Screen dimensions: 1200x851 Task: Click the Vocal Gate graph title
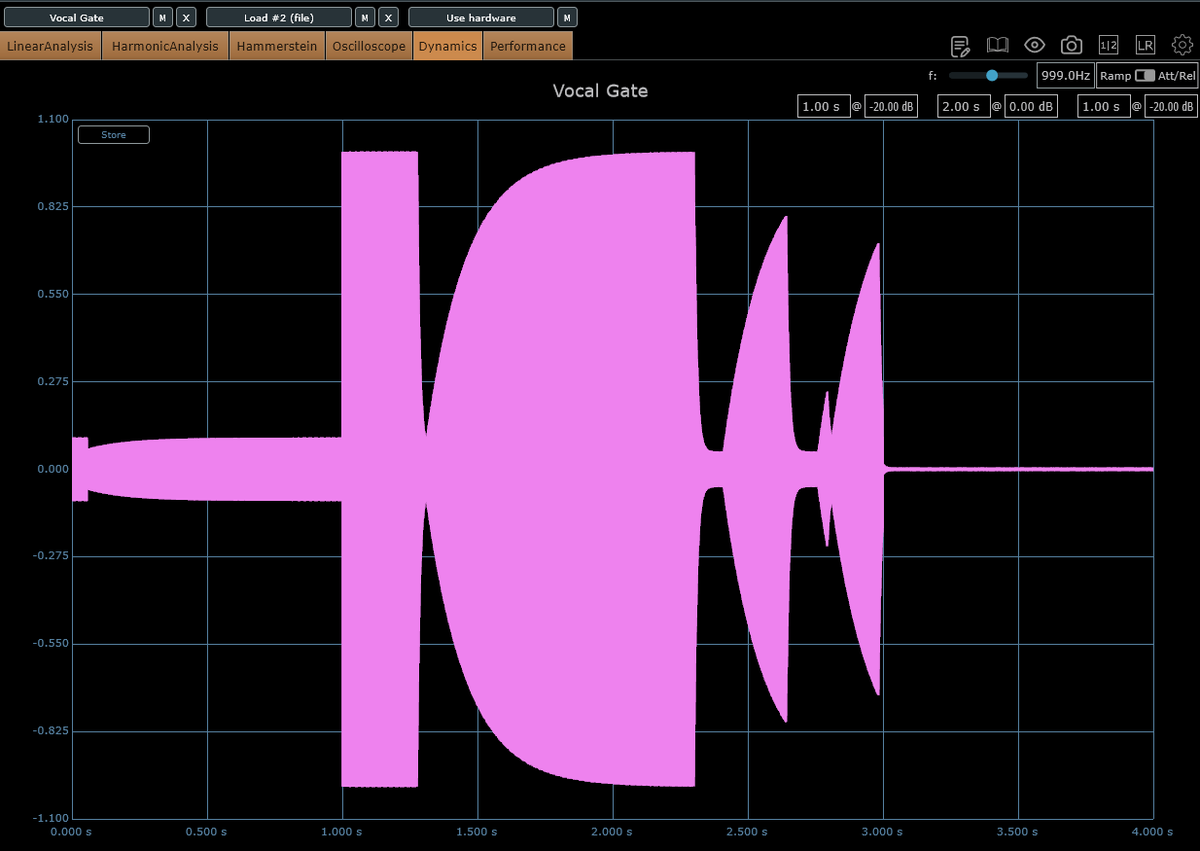click(600, 91)
